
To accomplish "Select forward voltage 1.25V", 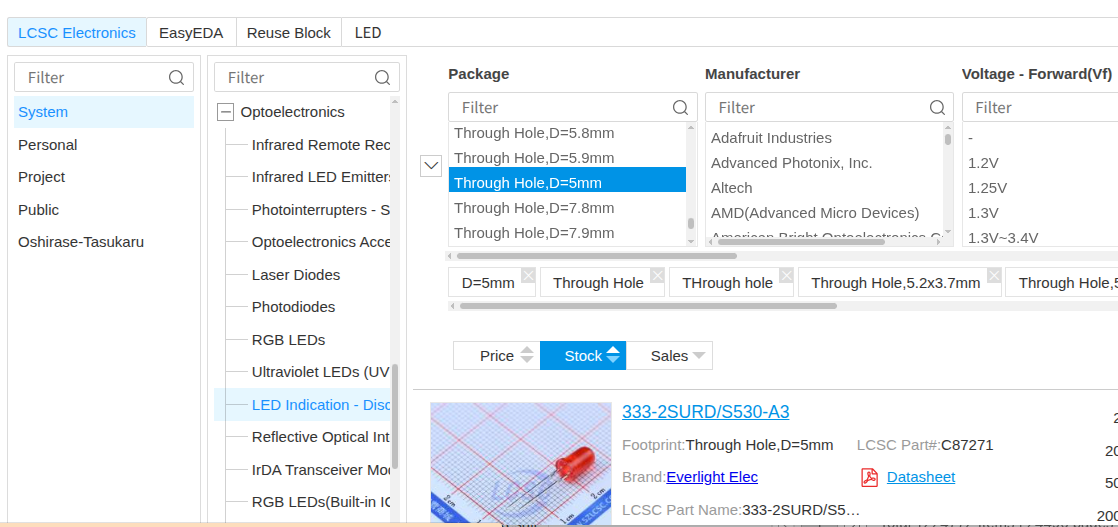I will (x=988, y=188).
